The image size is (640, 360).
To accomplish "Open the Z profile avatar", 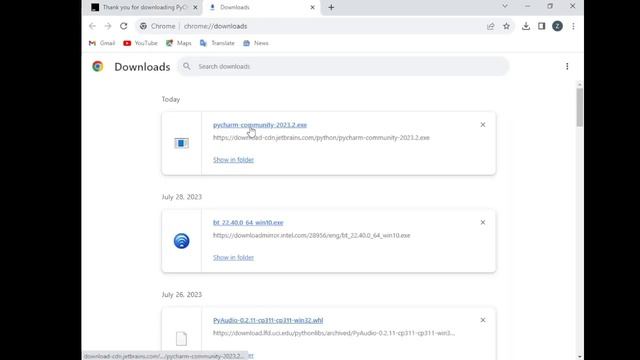I will pos(558,26).
